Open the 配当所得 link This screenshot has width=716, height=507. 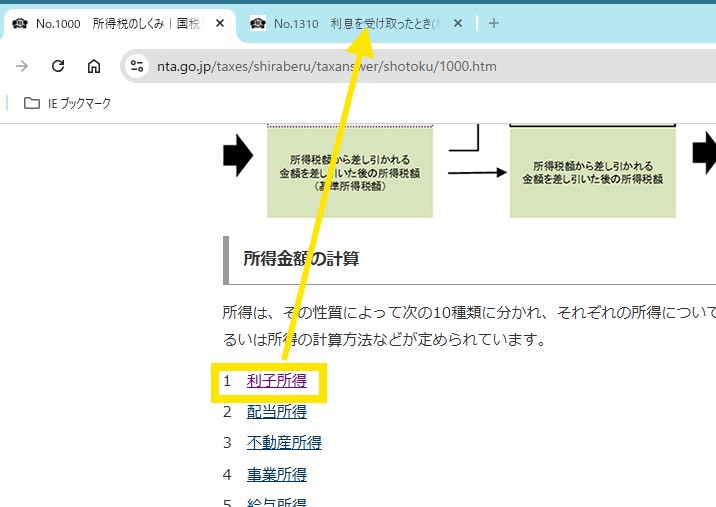(277, 412)
